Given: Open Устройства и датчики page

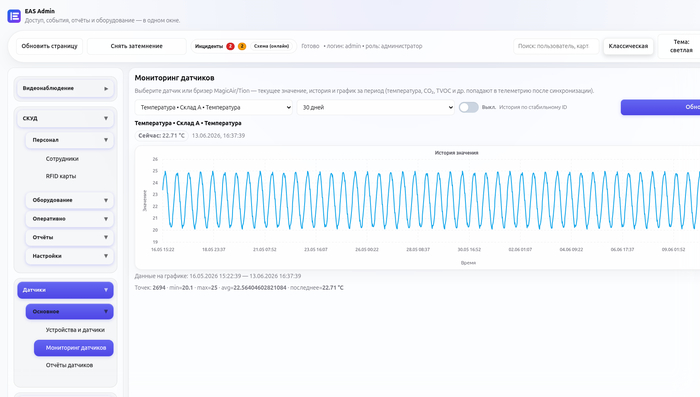Looking at the screenshot, I should [x=75, y=330].
